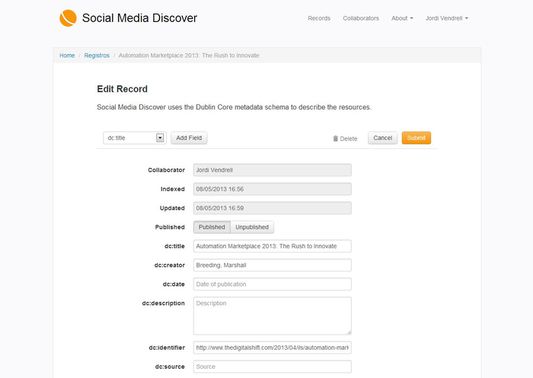Focus the dc:source input field
The width and height of the screenshot is (533, 378).
point(272,367)
